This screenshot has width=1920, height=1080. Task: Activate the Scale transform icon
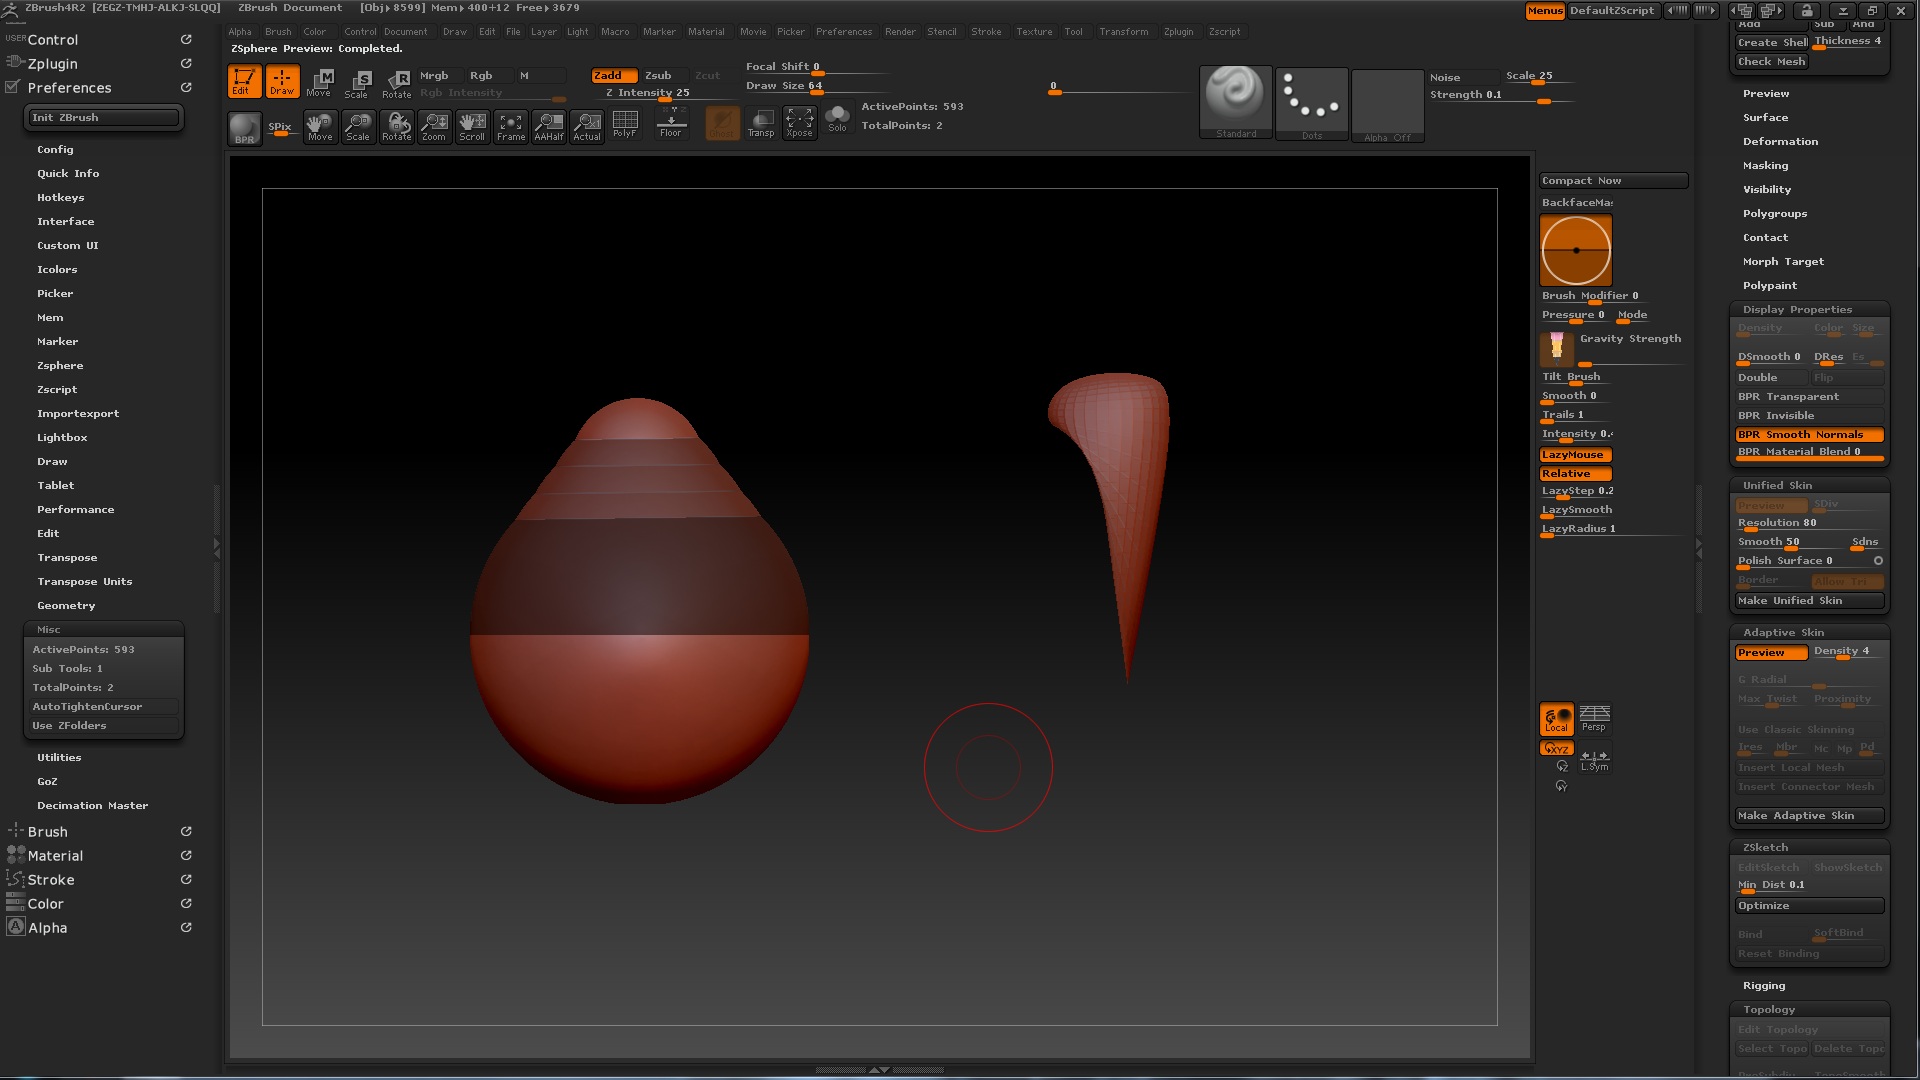(x=357, y=83)
